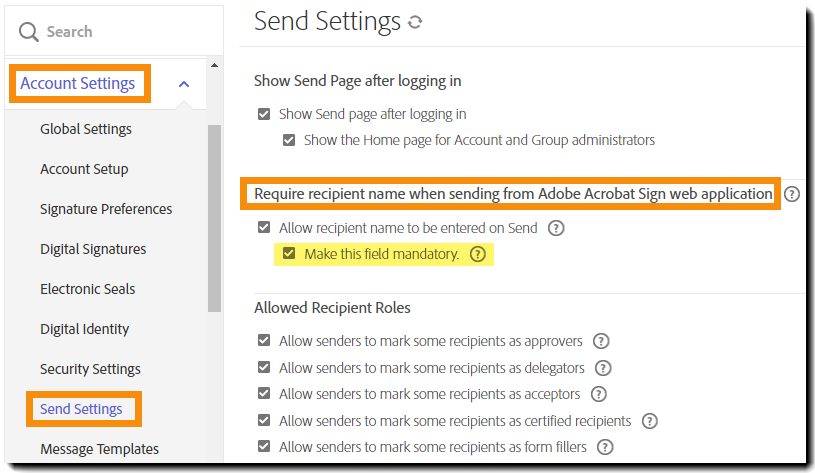Click the refresh icon beside Send Settings
Viewport: 815px width, 473px height.
(x=415, y=22)
